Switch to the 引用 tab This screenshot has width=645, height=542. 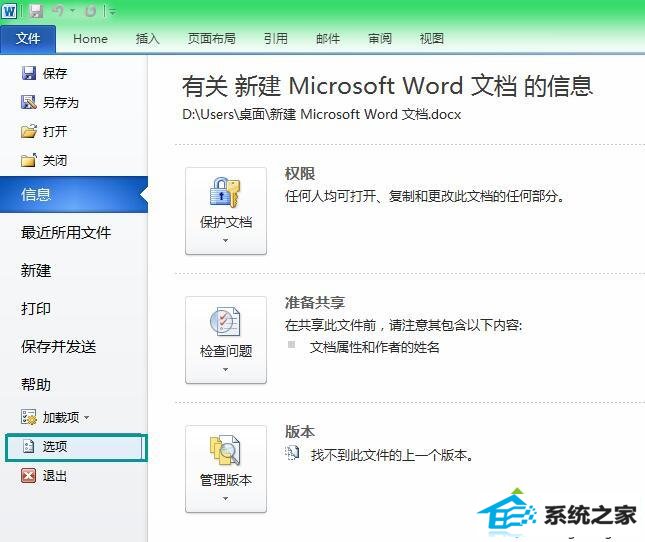tap(276, 39)
